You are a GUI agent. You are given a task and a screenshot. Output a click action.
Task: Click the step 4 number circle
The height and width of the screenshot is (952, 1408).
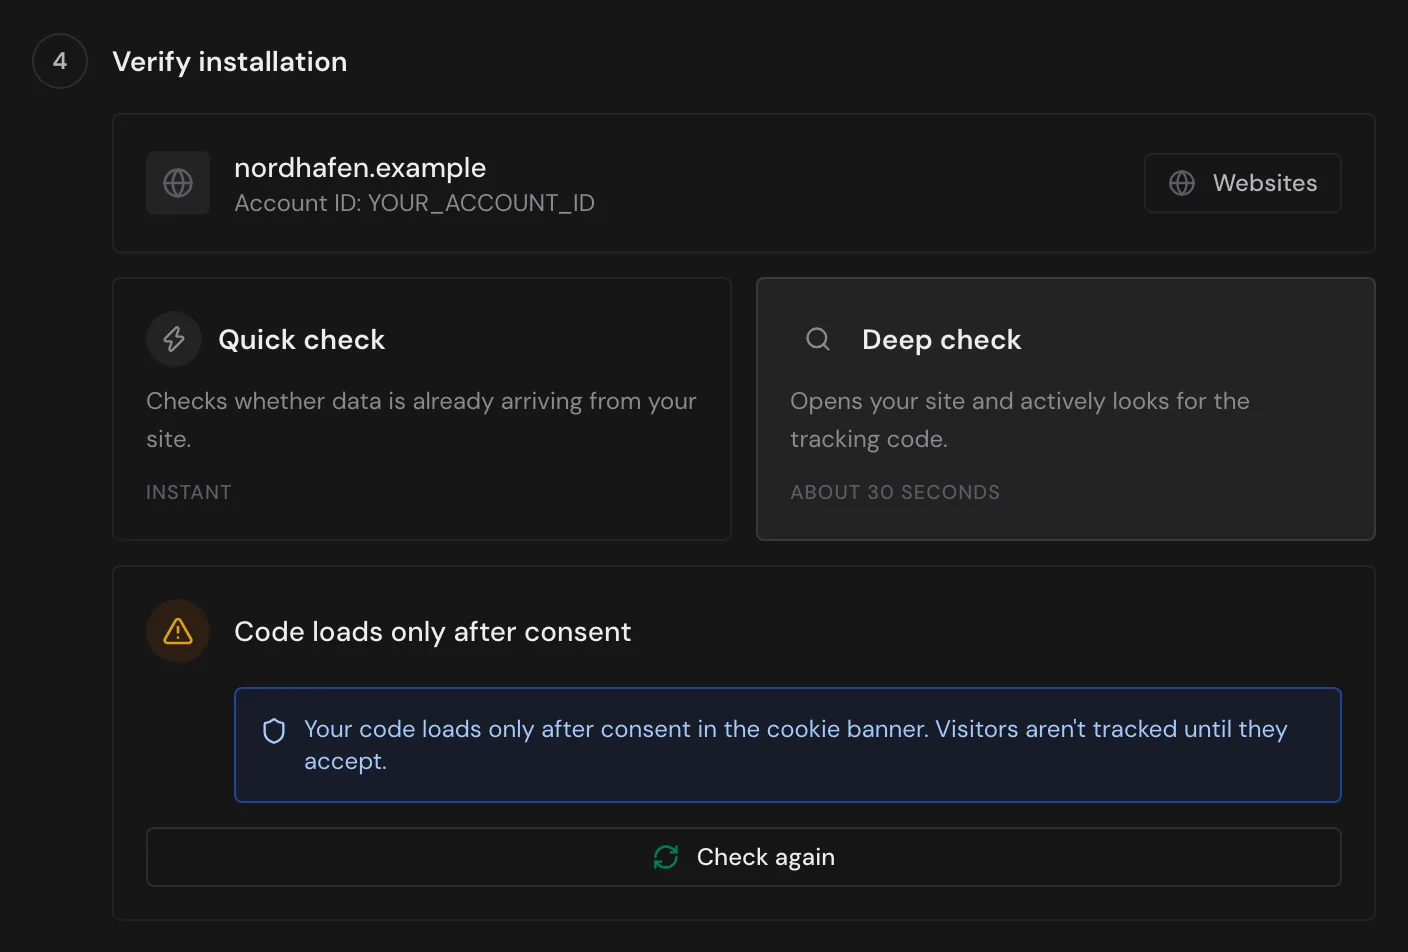pyautogui.click(x=60, y=61)
